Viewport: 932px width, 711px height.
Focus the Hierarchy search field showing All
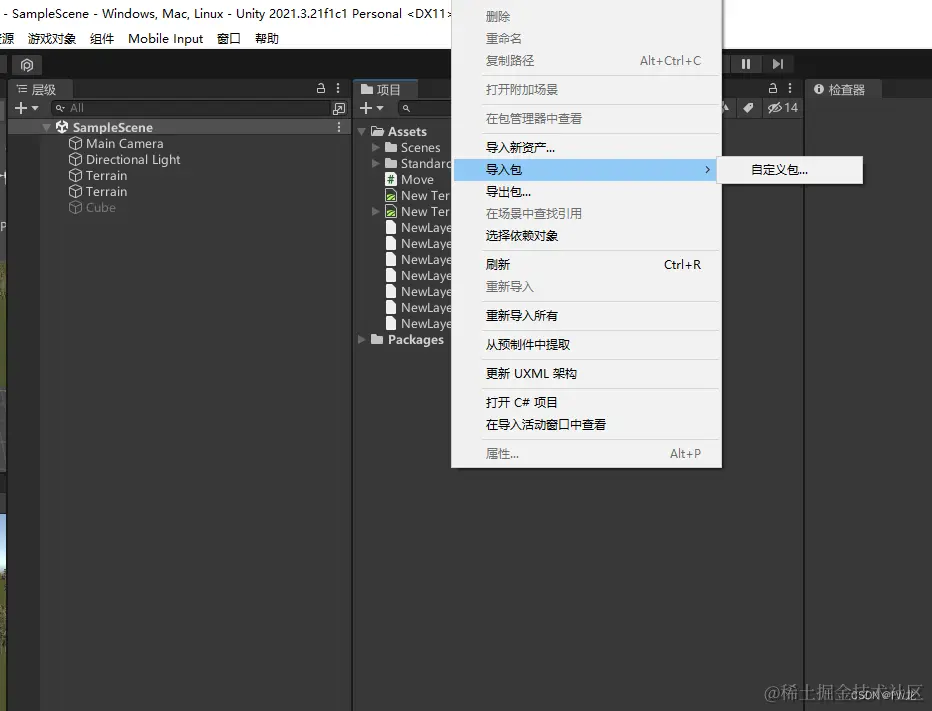click(x=190, y=108)
